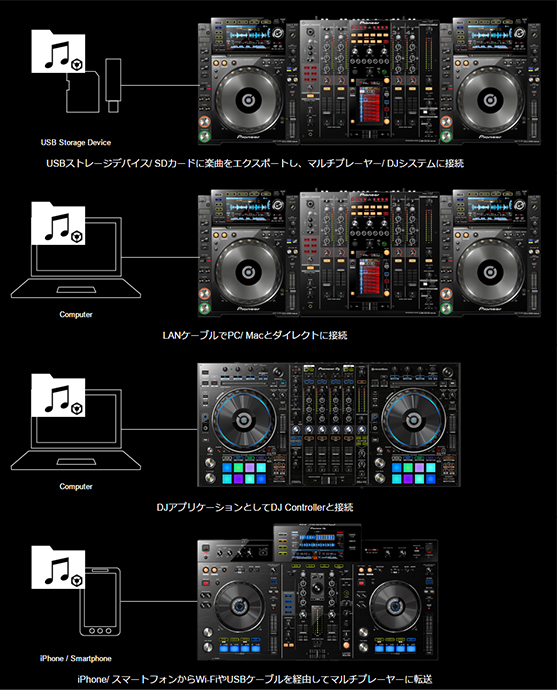This screenshot has height=690, width=557.
Task: Click the green play button on top-right CDJ
Action: 446,136
